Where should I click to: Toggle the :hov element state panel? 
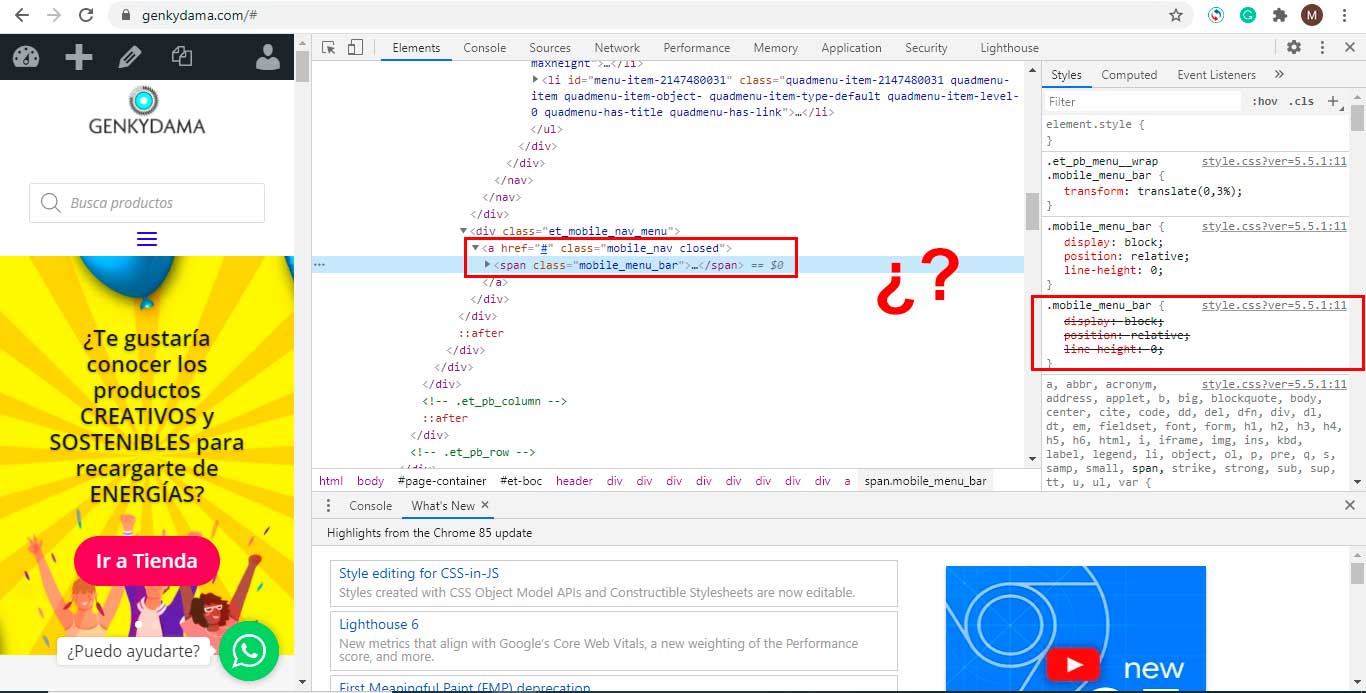tap(1265, 101)
